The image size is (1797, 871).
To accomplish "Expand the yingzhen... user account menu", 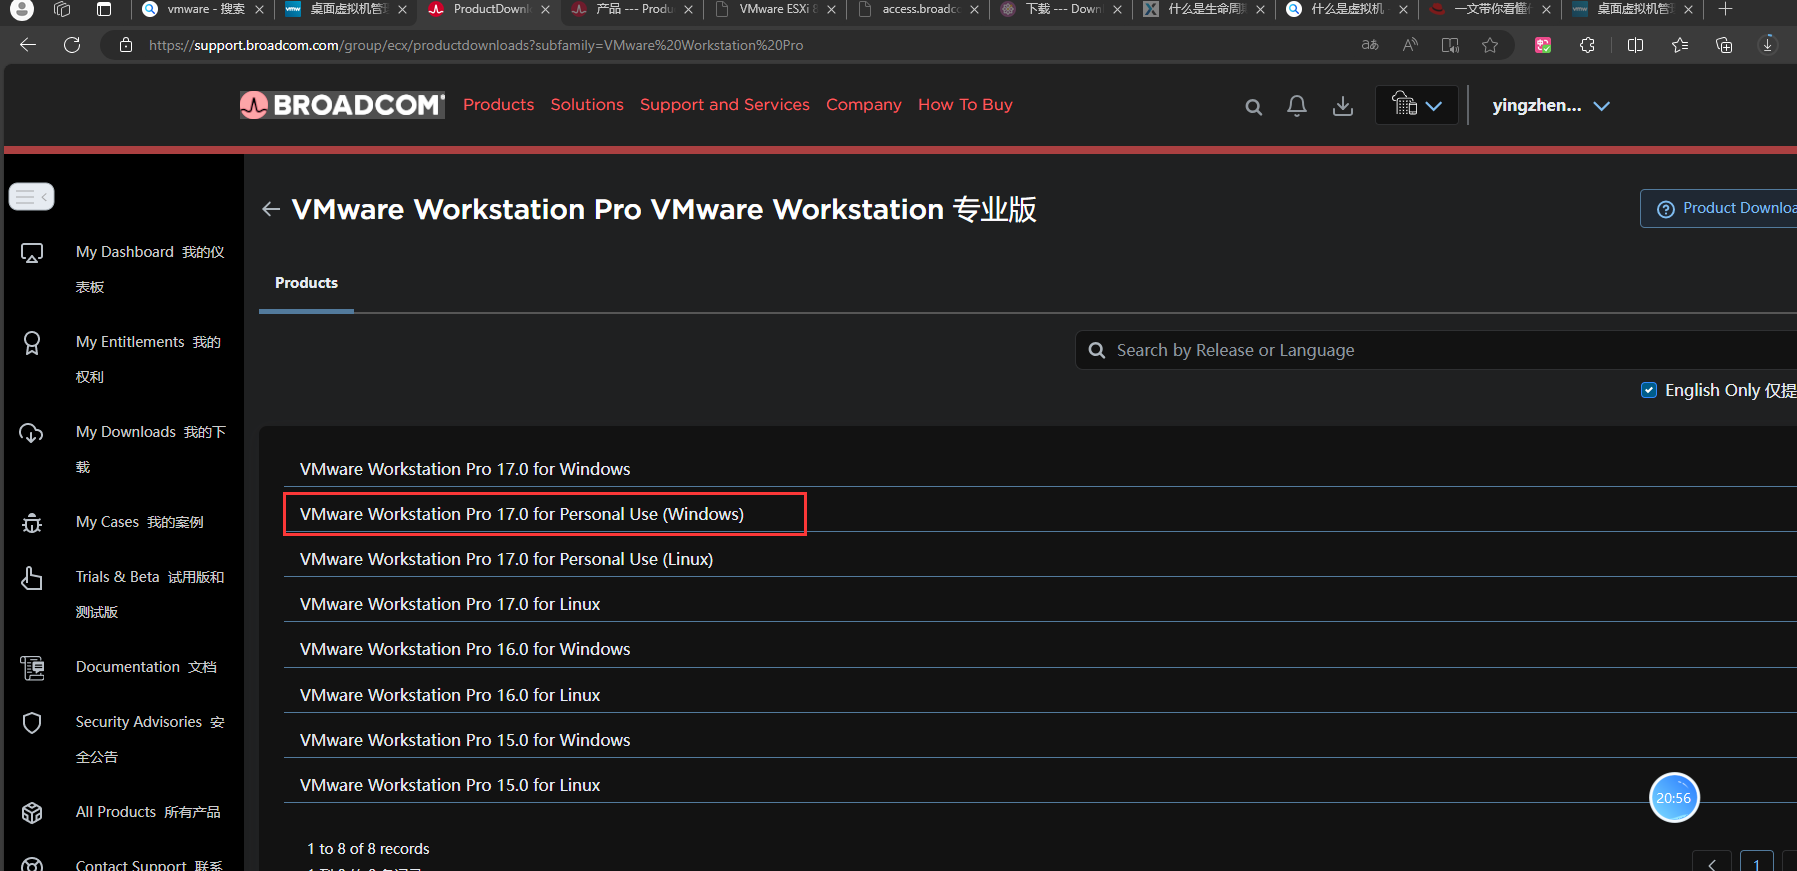I will coord(1551,106).
